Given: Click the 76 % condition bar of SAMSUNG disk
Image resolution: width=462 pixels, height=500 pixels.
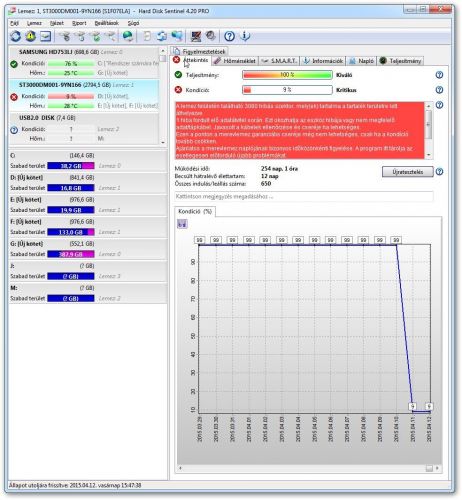Looking at the screenshot, I should [x=71, y=63].
